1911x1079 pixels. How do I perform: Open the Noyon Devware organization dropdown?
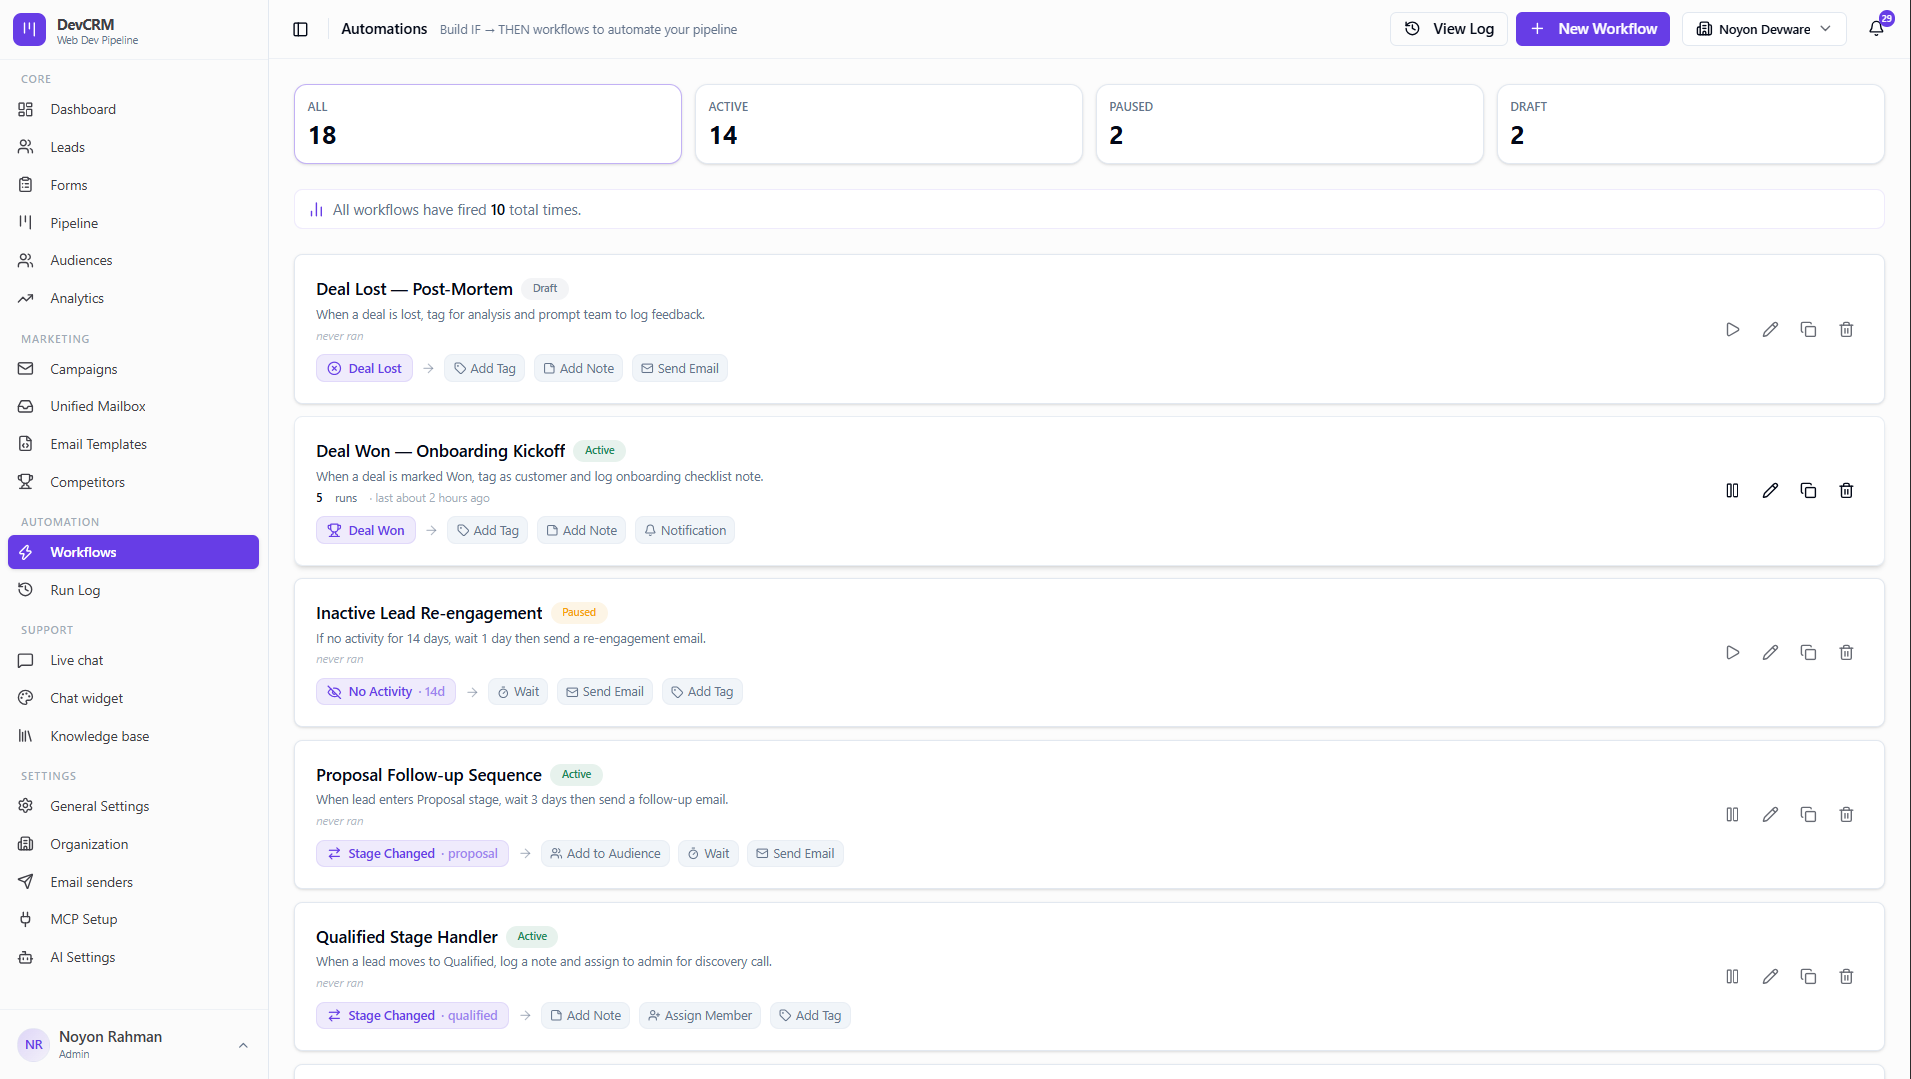[1764, 29]
